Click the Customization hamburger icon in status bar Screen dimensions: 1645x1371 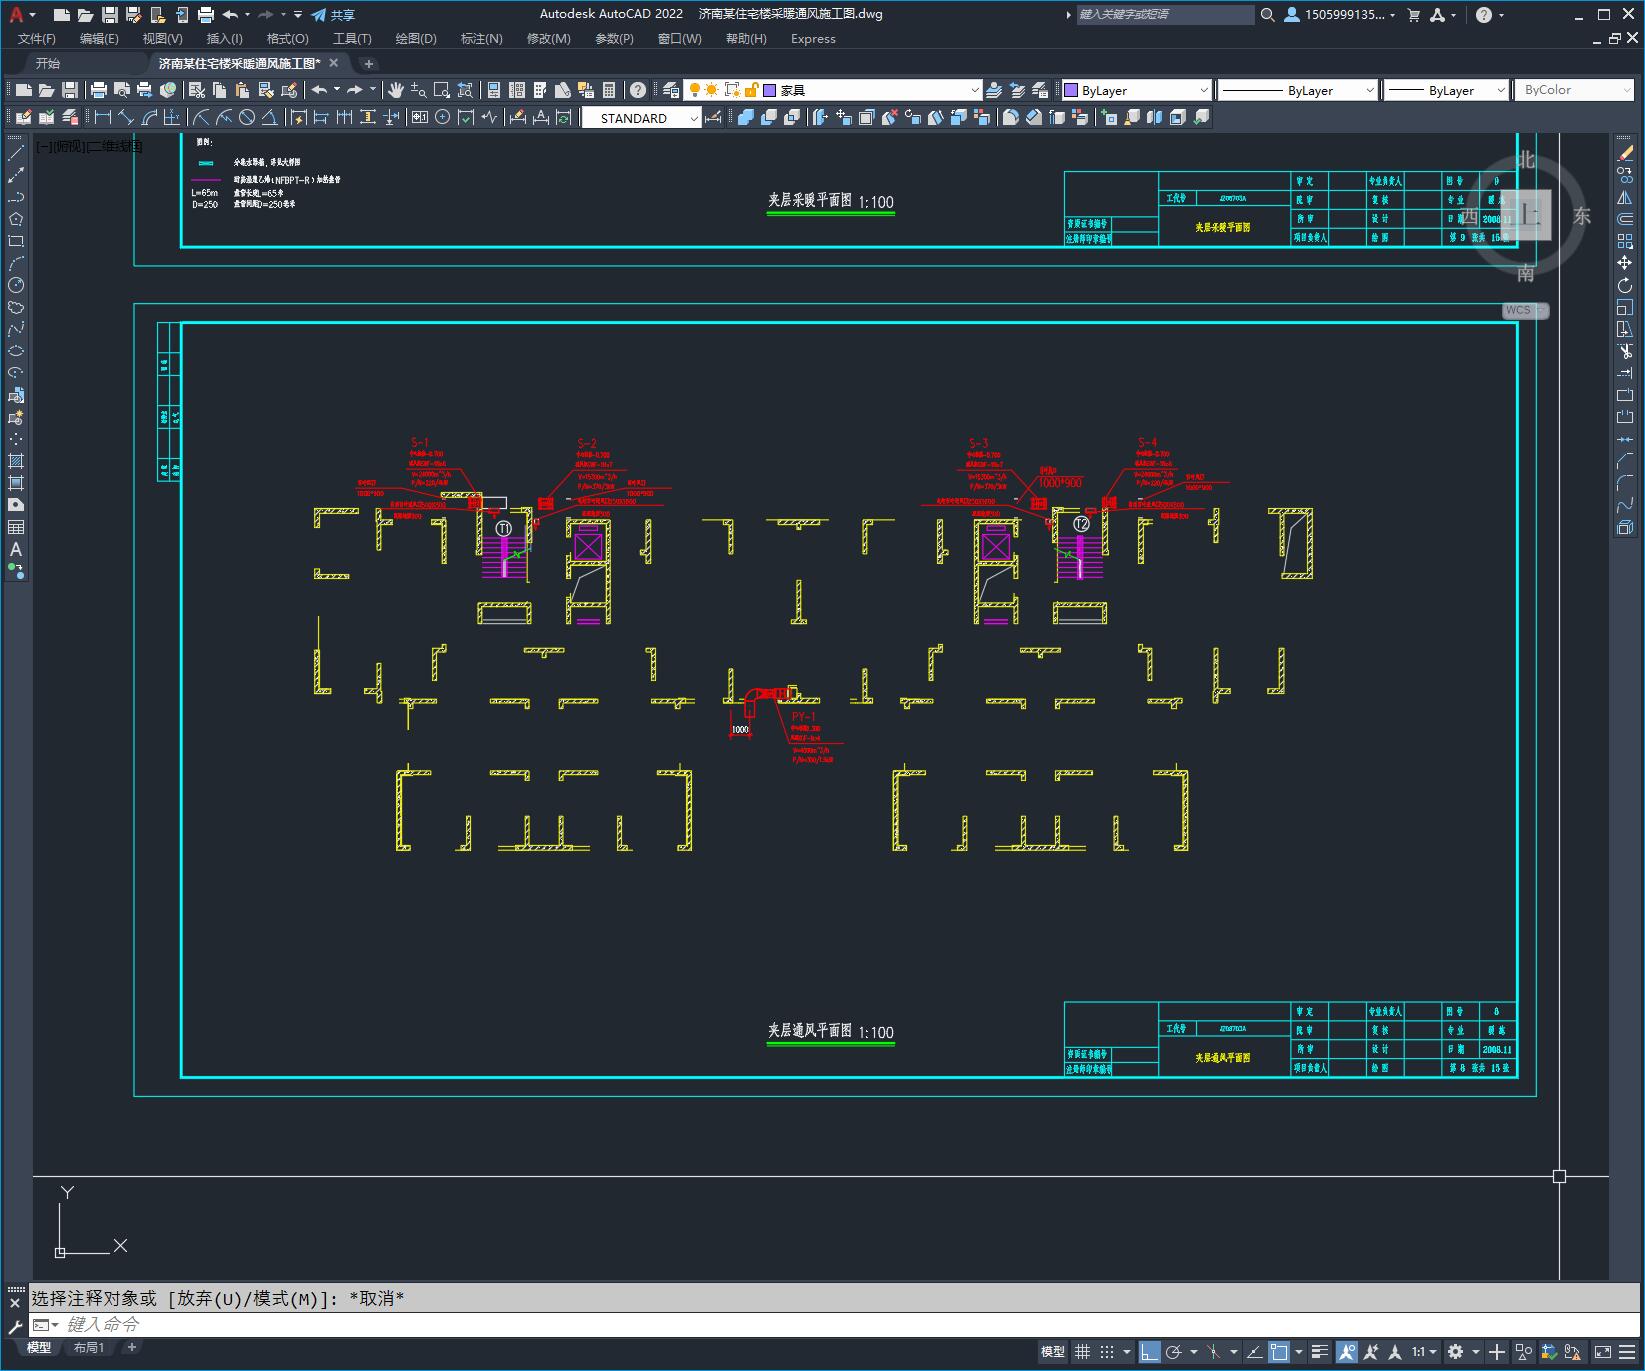(x=1627, y=1352)
